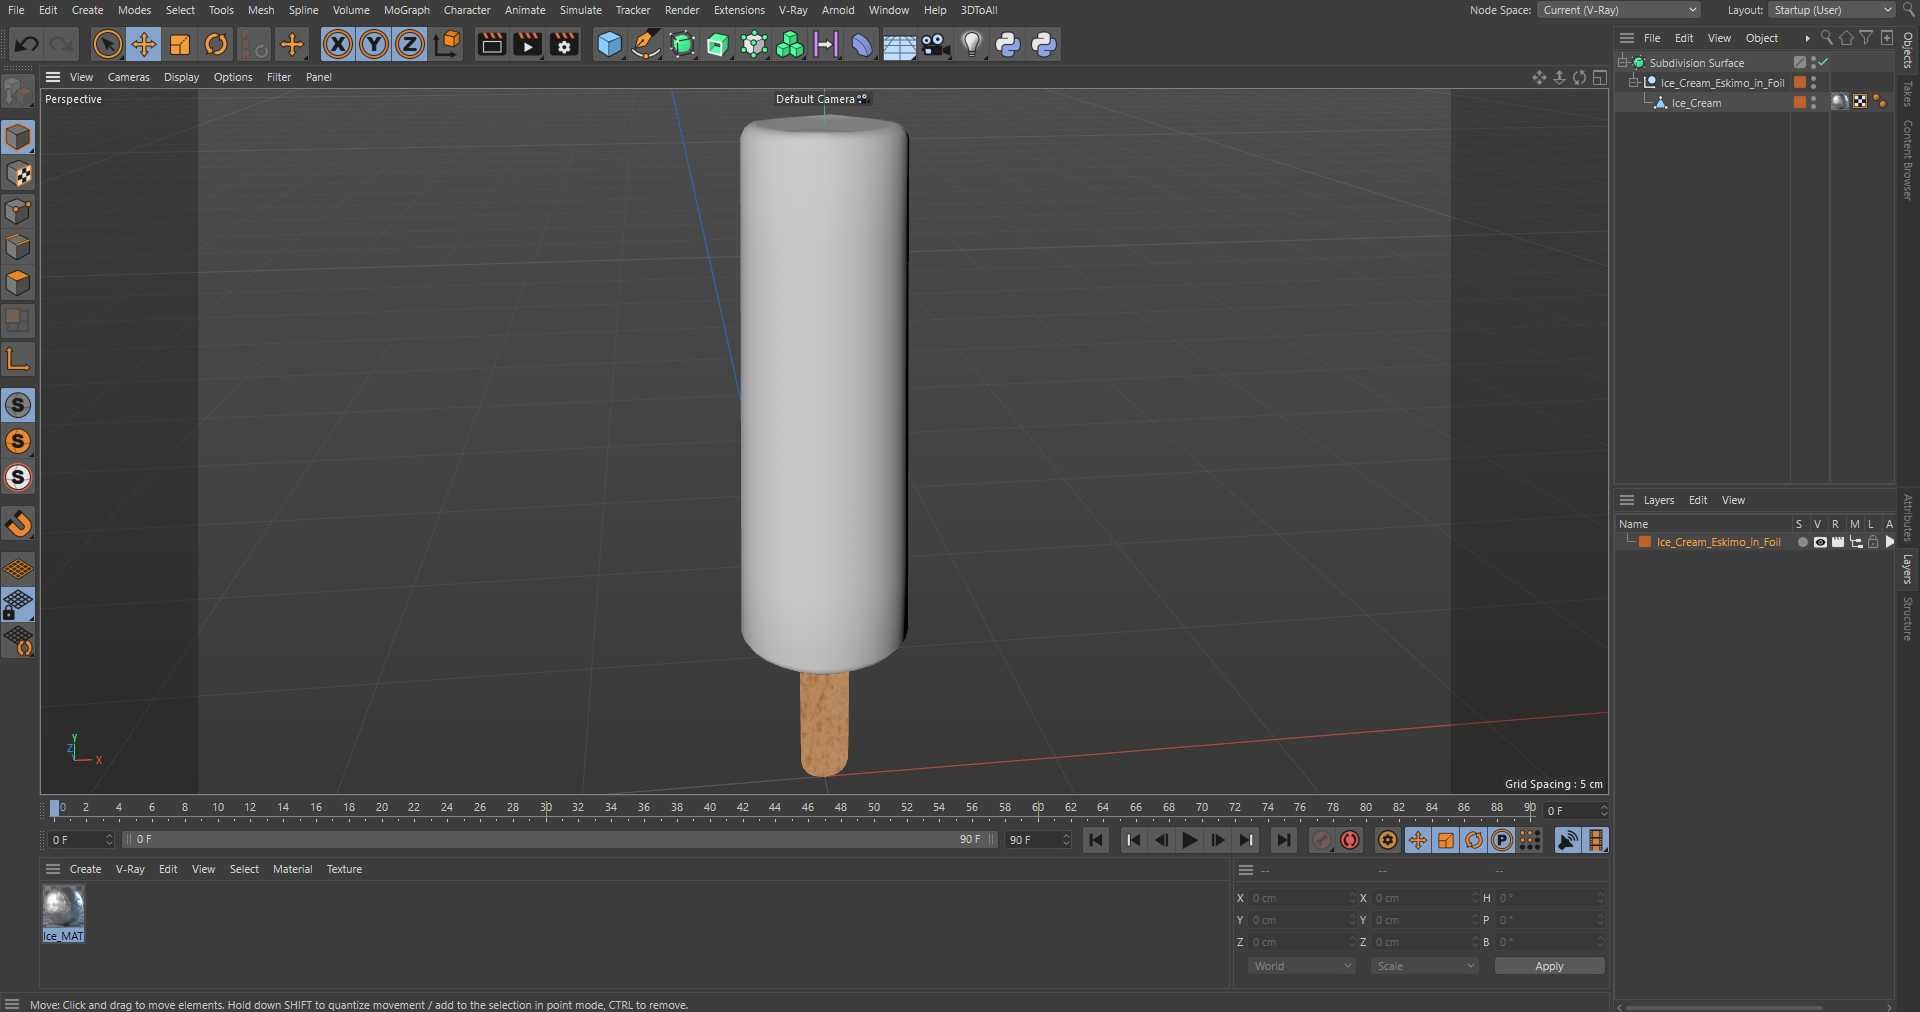Click the Undo arrow icon
Viewport: 1920px width, 1012px height.
pos(27,44)
